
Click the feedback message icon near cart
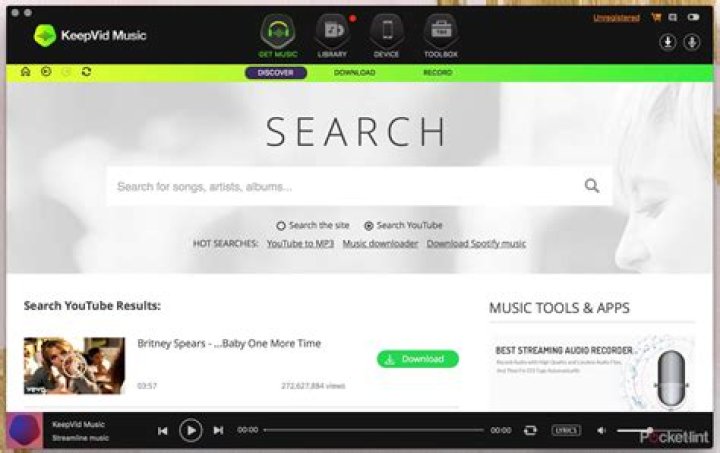673,17
